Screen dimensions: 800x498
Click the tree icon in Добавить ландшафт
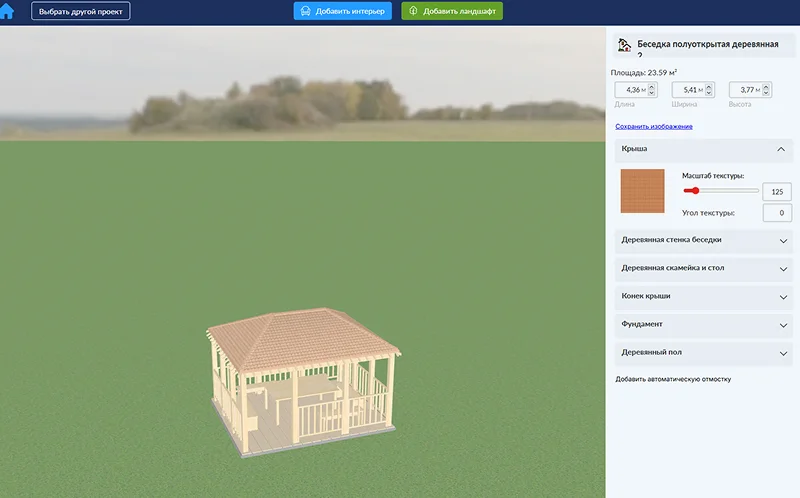click(x=412, y=11)
